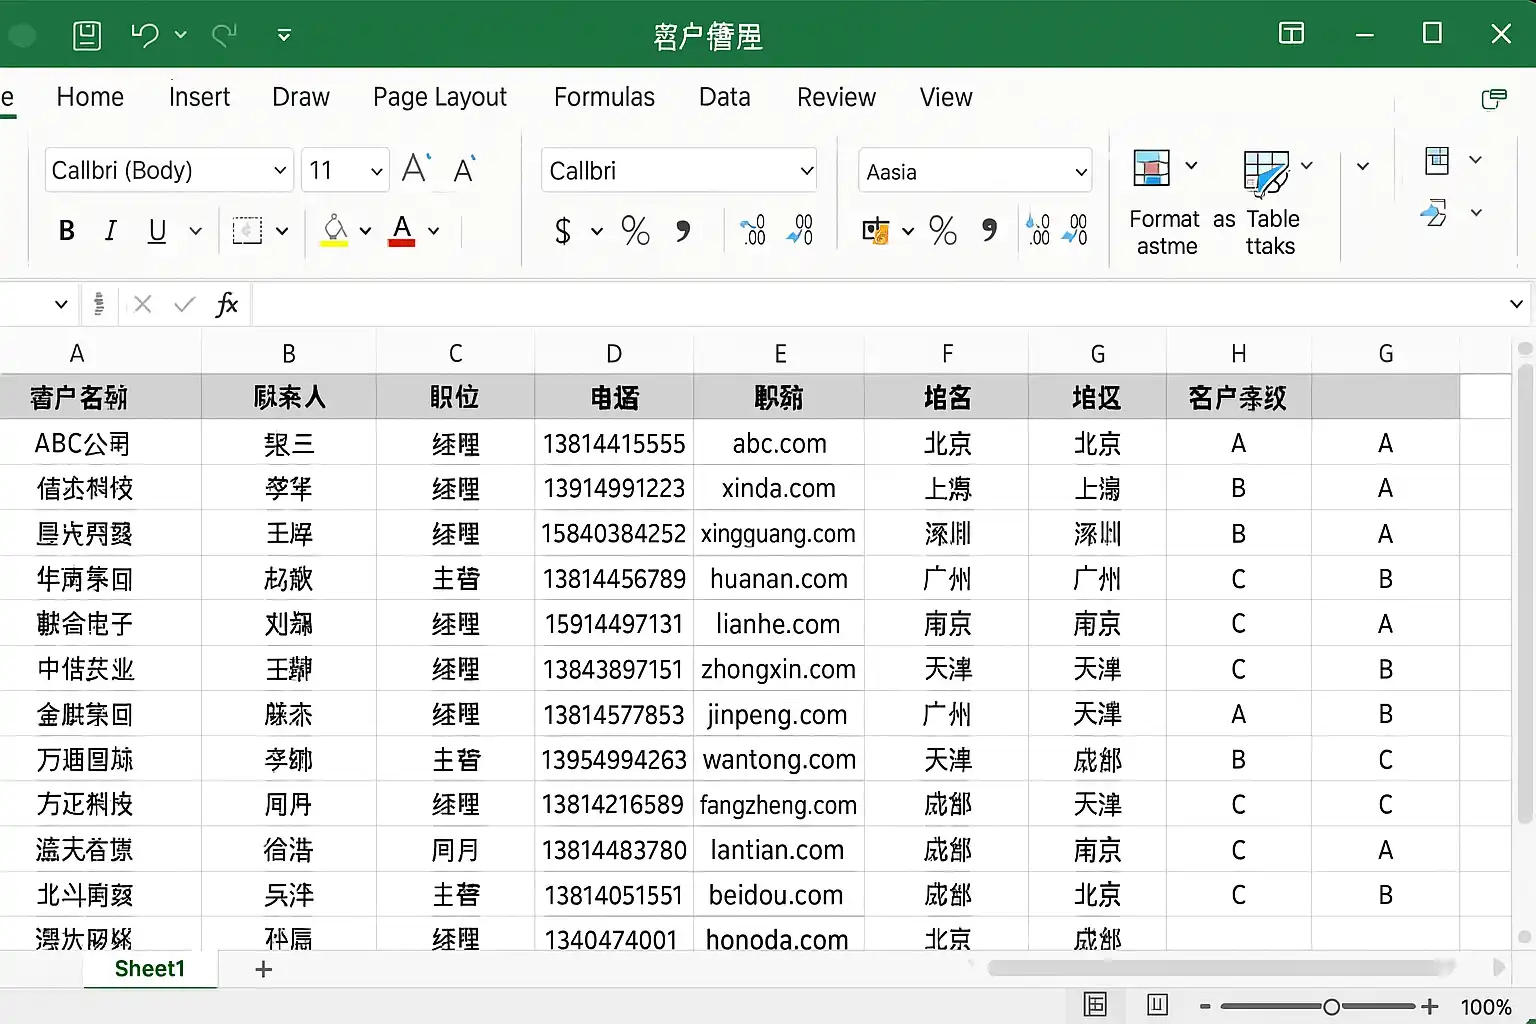The height and width of the screenshot is (1024, 1536).
Task: Click the Undo arrow icon
Action: coord(145,36)
